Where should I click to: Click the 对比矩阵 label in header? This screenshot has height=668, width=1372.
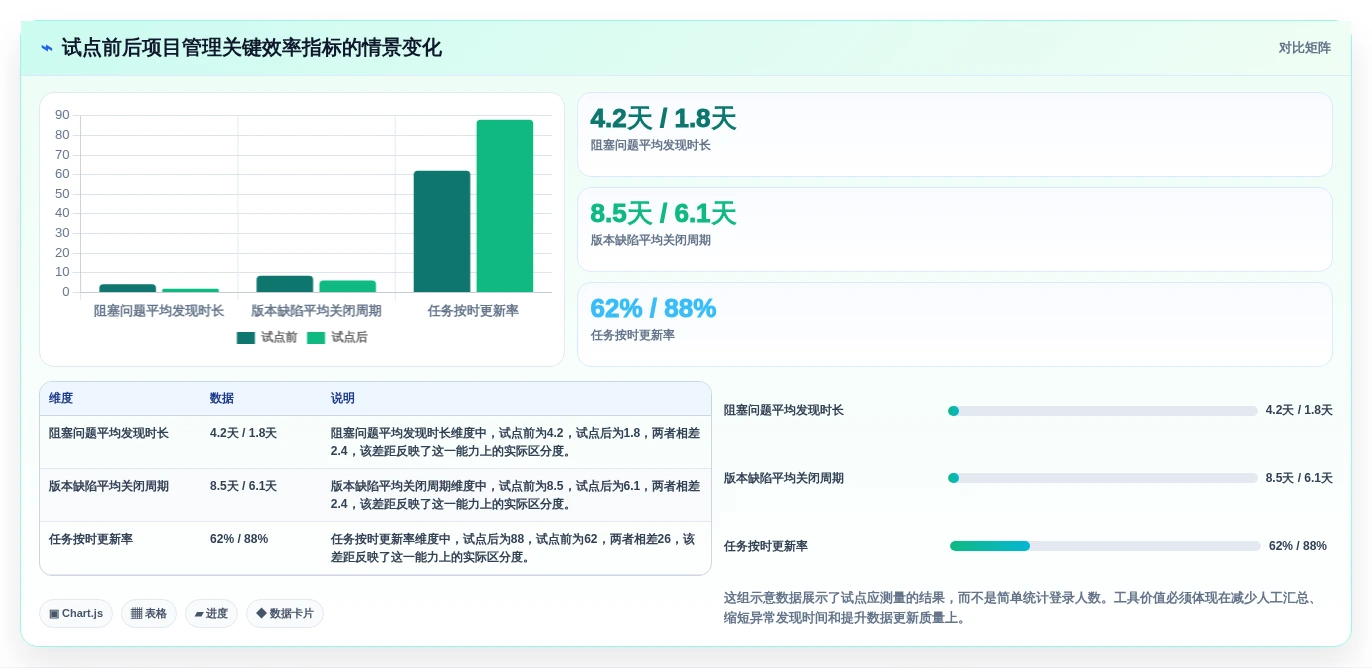[x=1304, y=48]
